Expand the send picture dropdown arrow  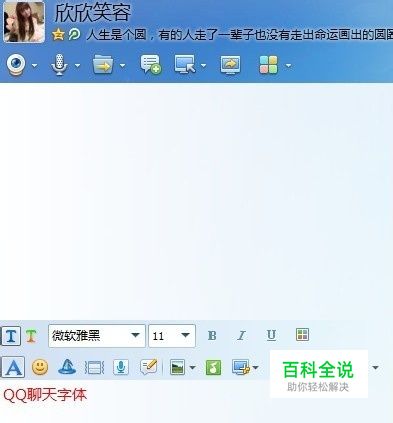192,368
